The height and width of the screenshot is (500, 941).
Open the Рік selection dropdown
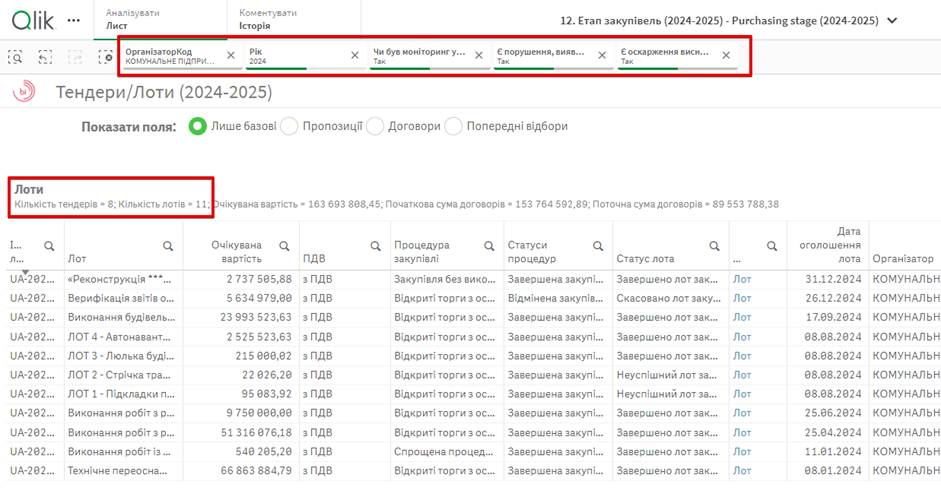295,56
